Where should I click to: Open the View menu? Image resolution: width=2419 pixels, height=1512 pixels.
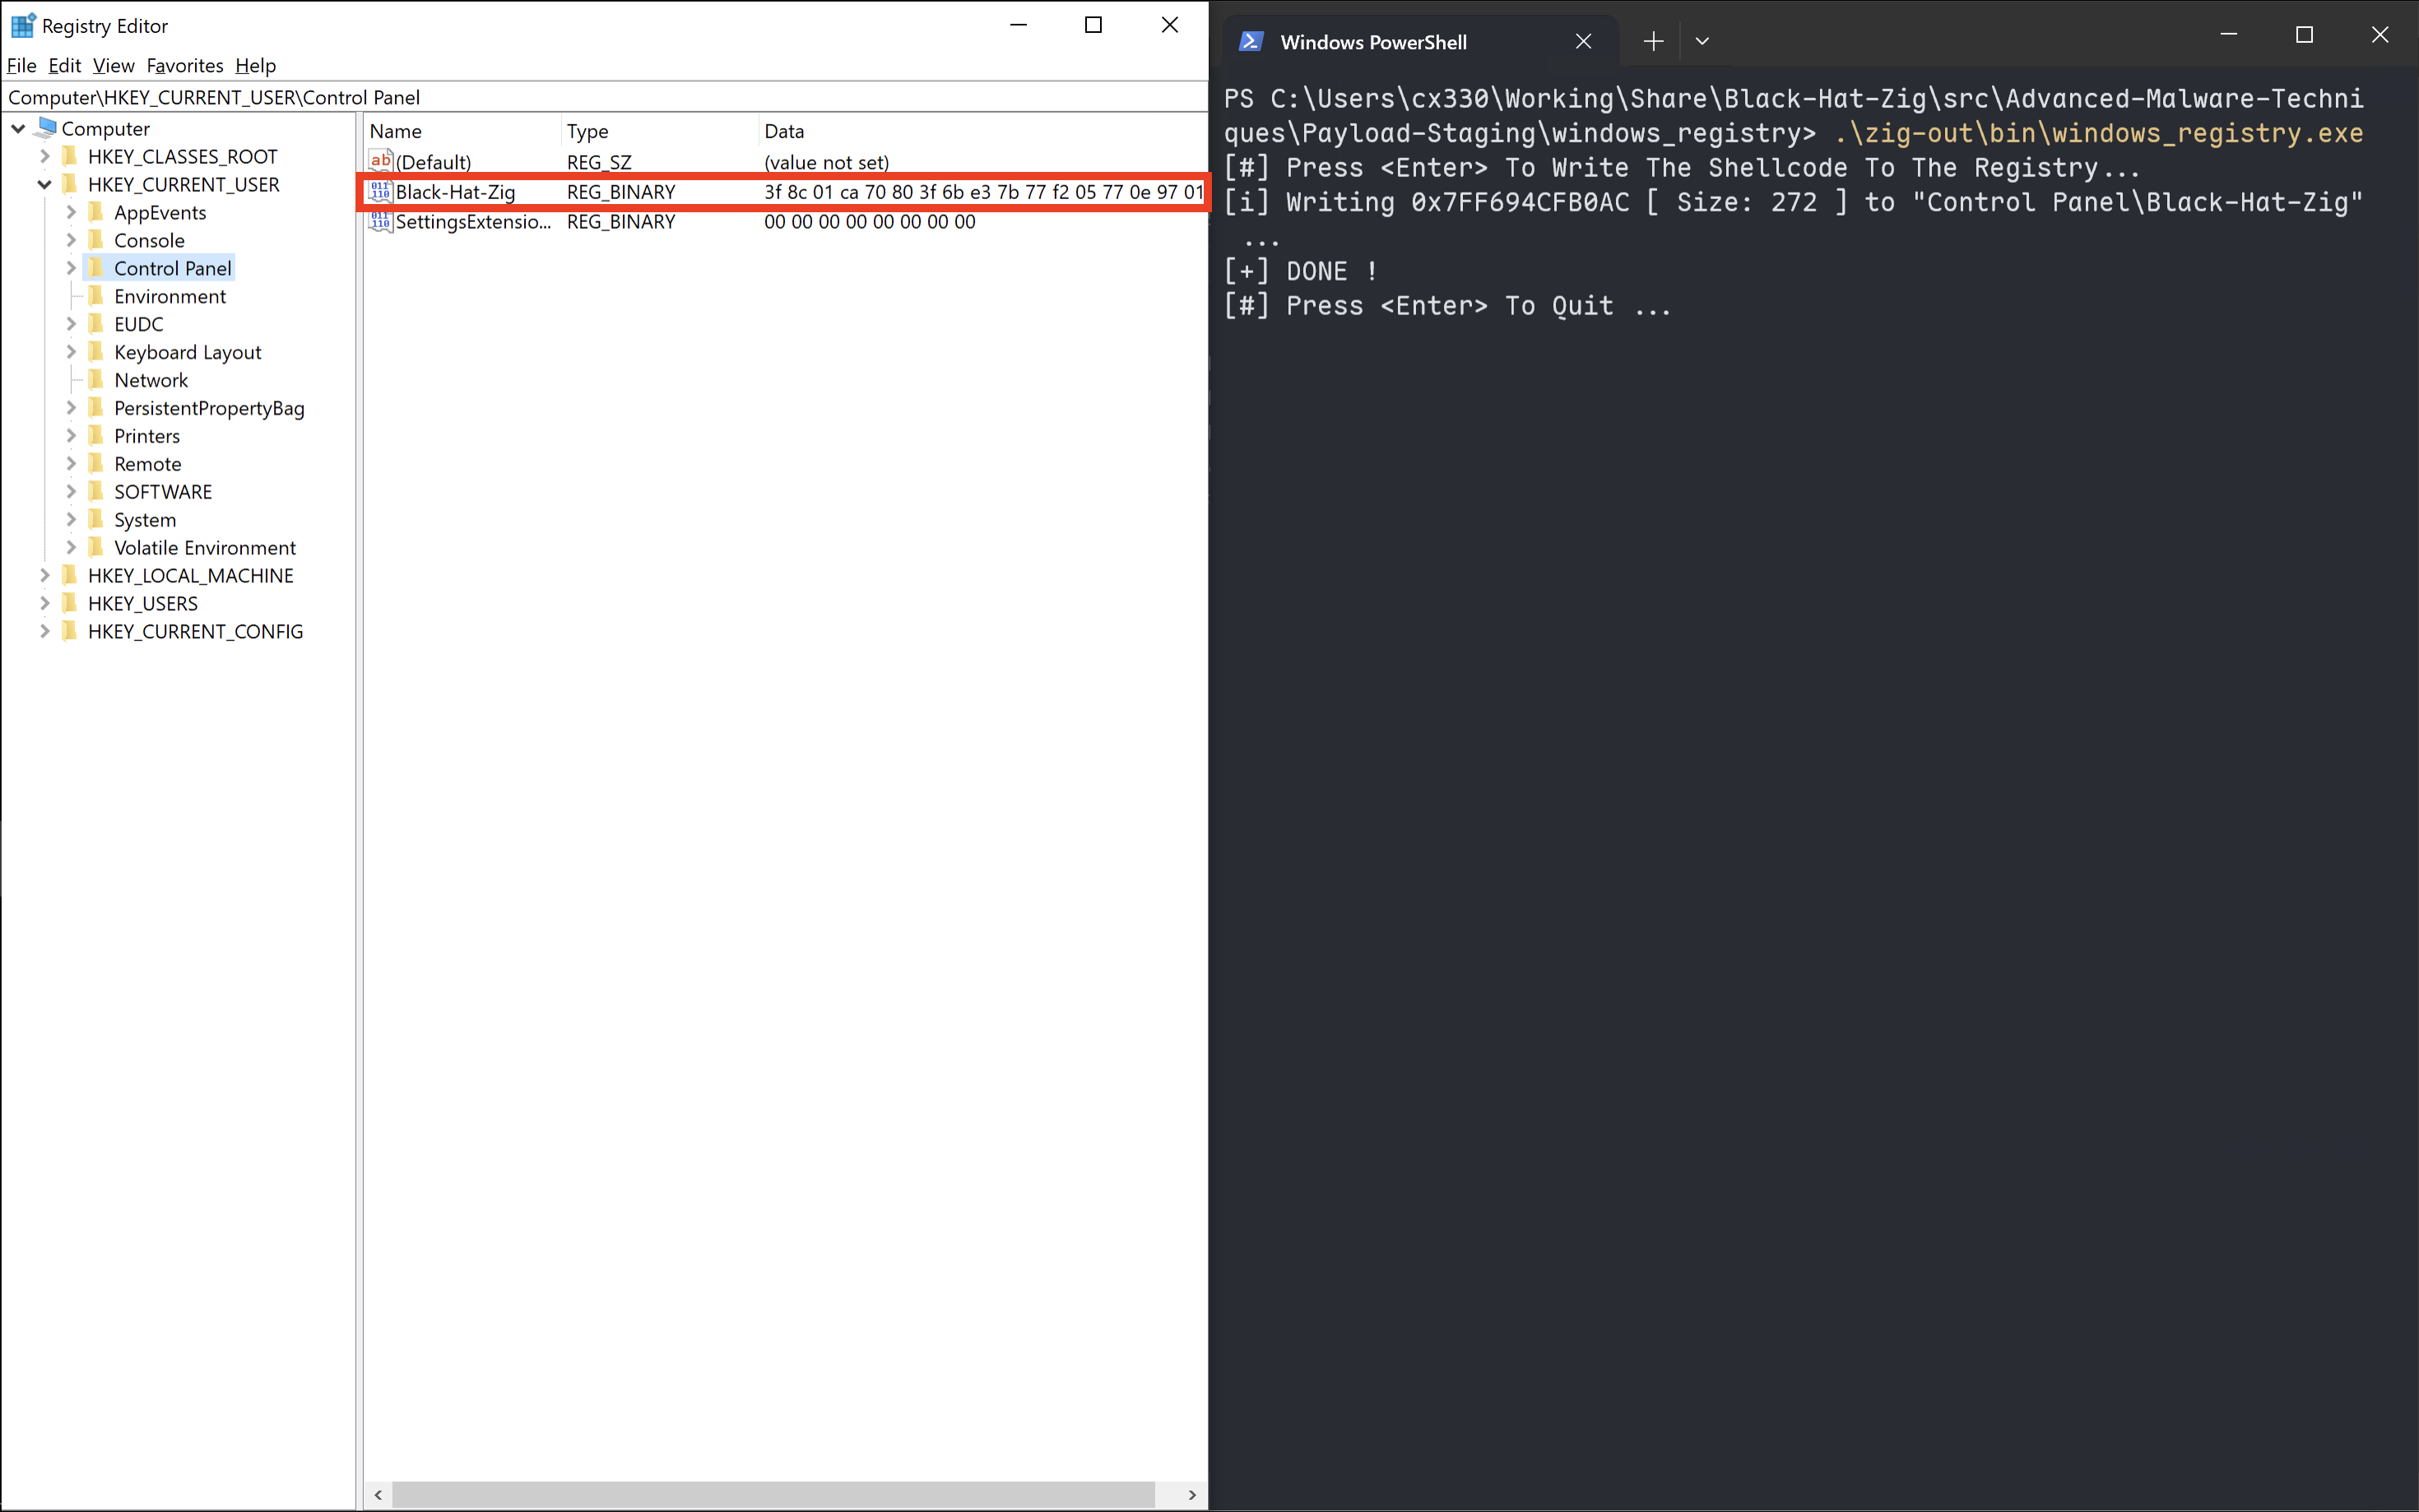(x=113, y=65)
